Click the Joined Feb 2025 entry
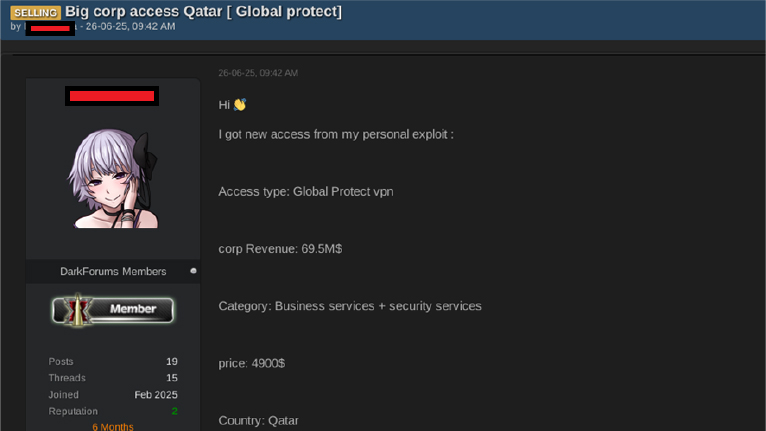Screen dimensions: 766x431 (113, 394)
